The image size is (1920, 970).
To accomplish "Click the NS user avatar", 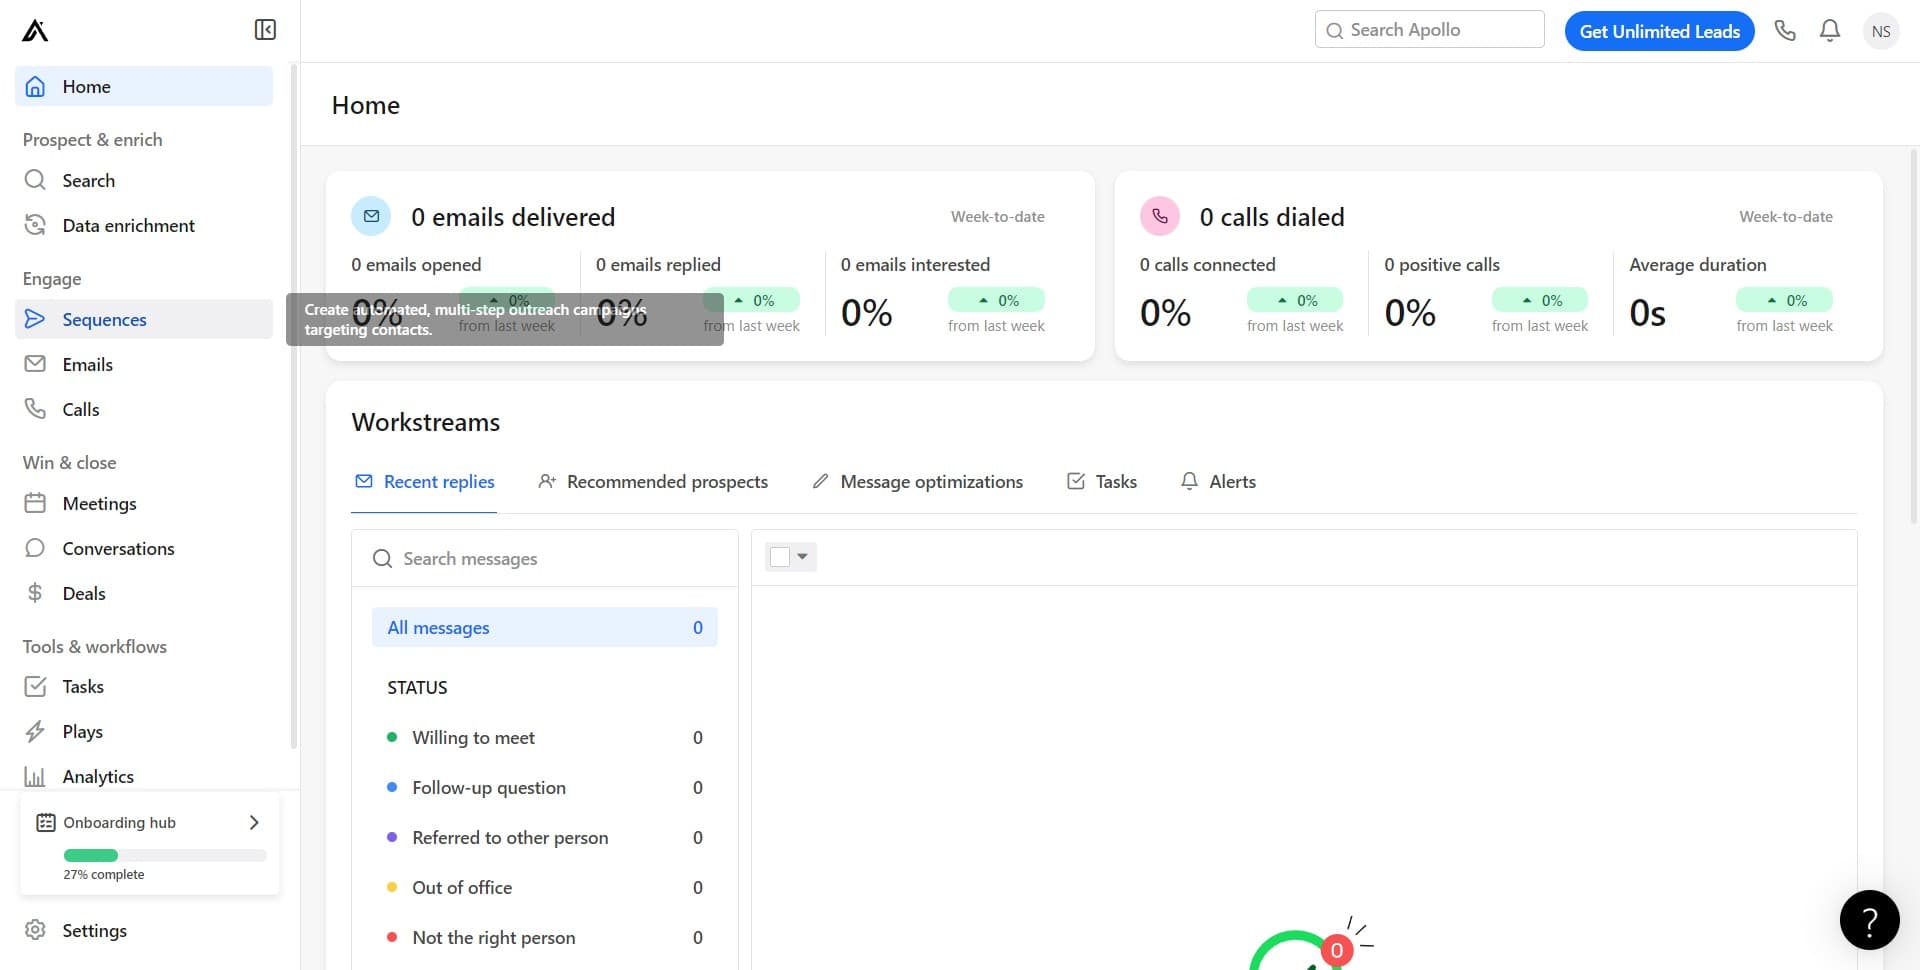I will (1881, 31).
